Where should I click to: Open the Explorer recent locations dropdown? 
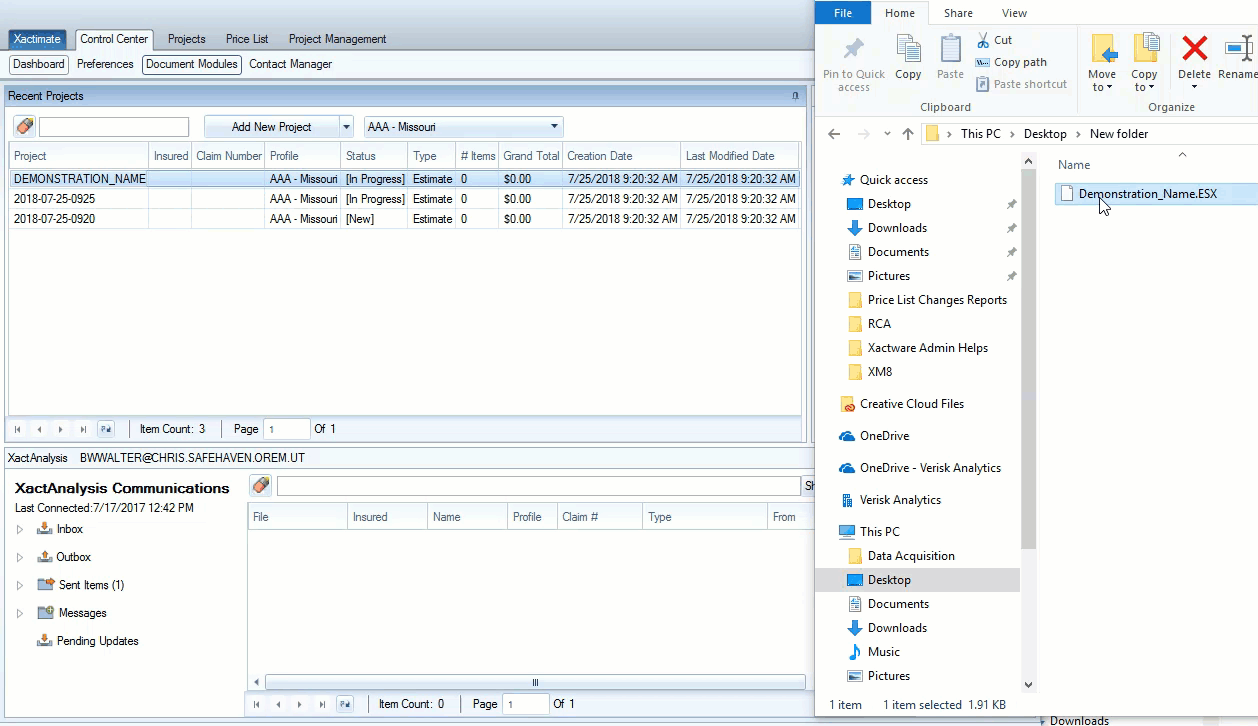pyautogui.click(x=887, y=134)
